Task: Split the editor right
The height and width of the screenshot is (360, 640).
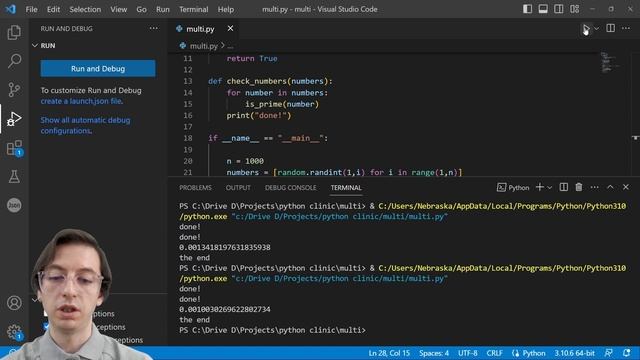Action: click(x=611, y=28)
